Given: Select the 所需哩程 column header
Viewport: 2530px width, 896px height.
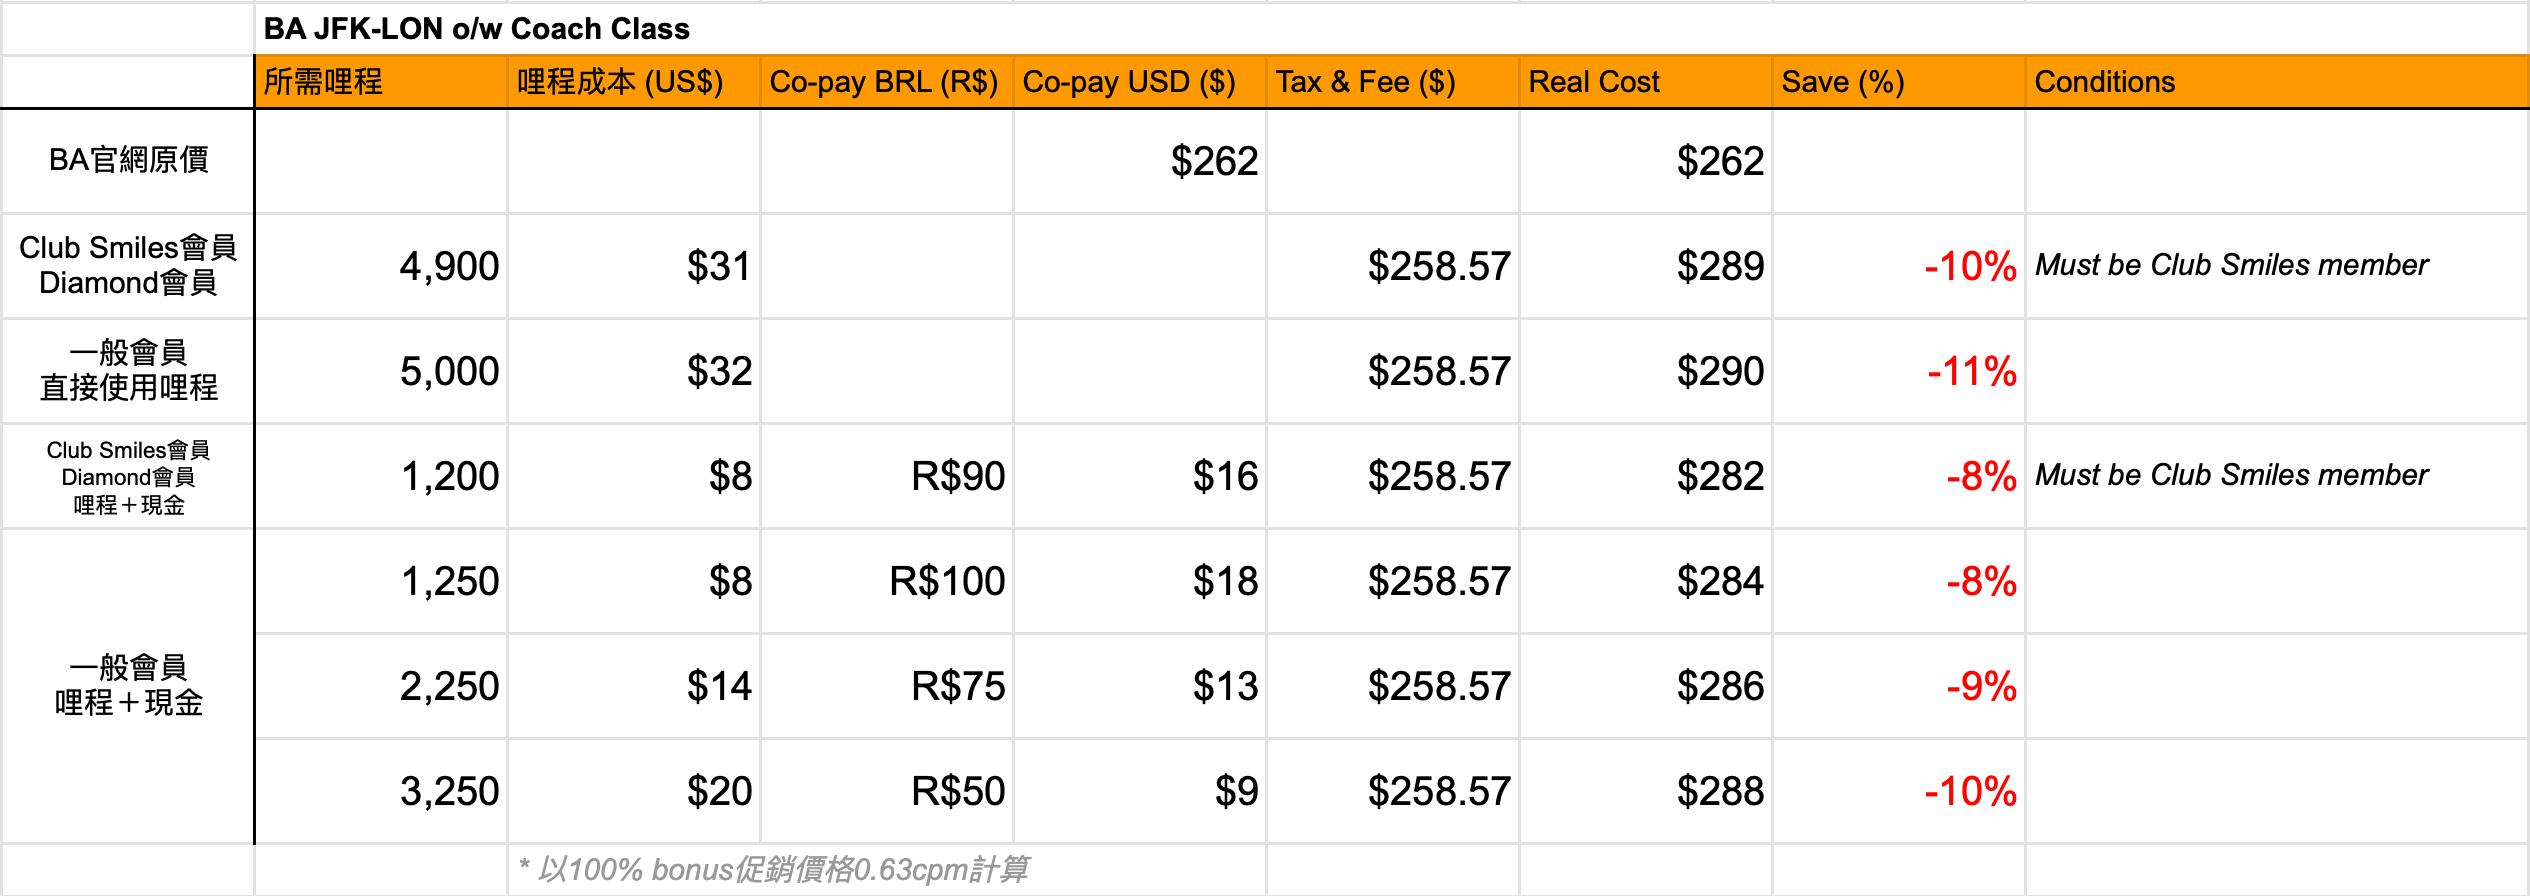Looking at the screenshot, I should click(380, 81).
